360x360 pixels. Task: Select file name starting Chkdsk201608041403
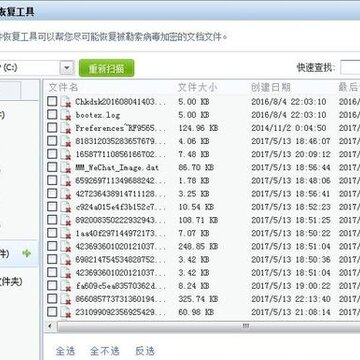[x=121, y=102]
